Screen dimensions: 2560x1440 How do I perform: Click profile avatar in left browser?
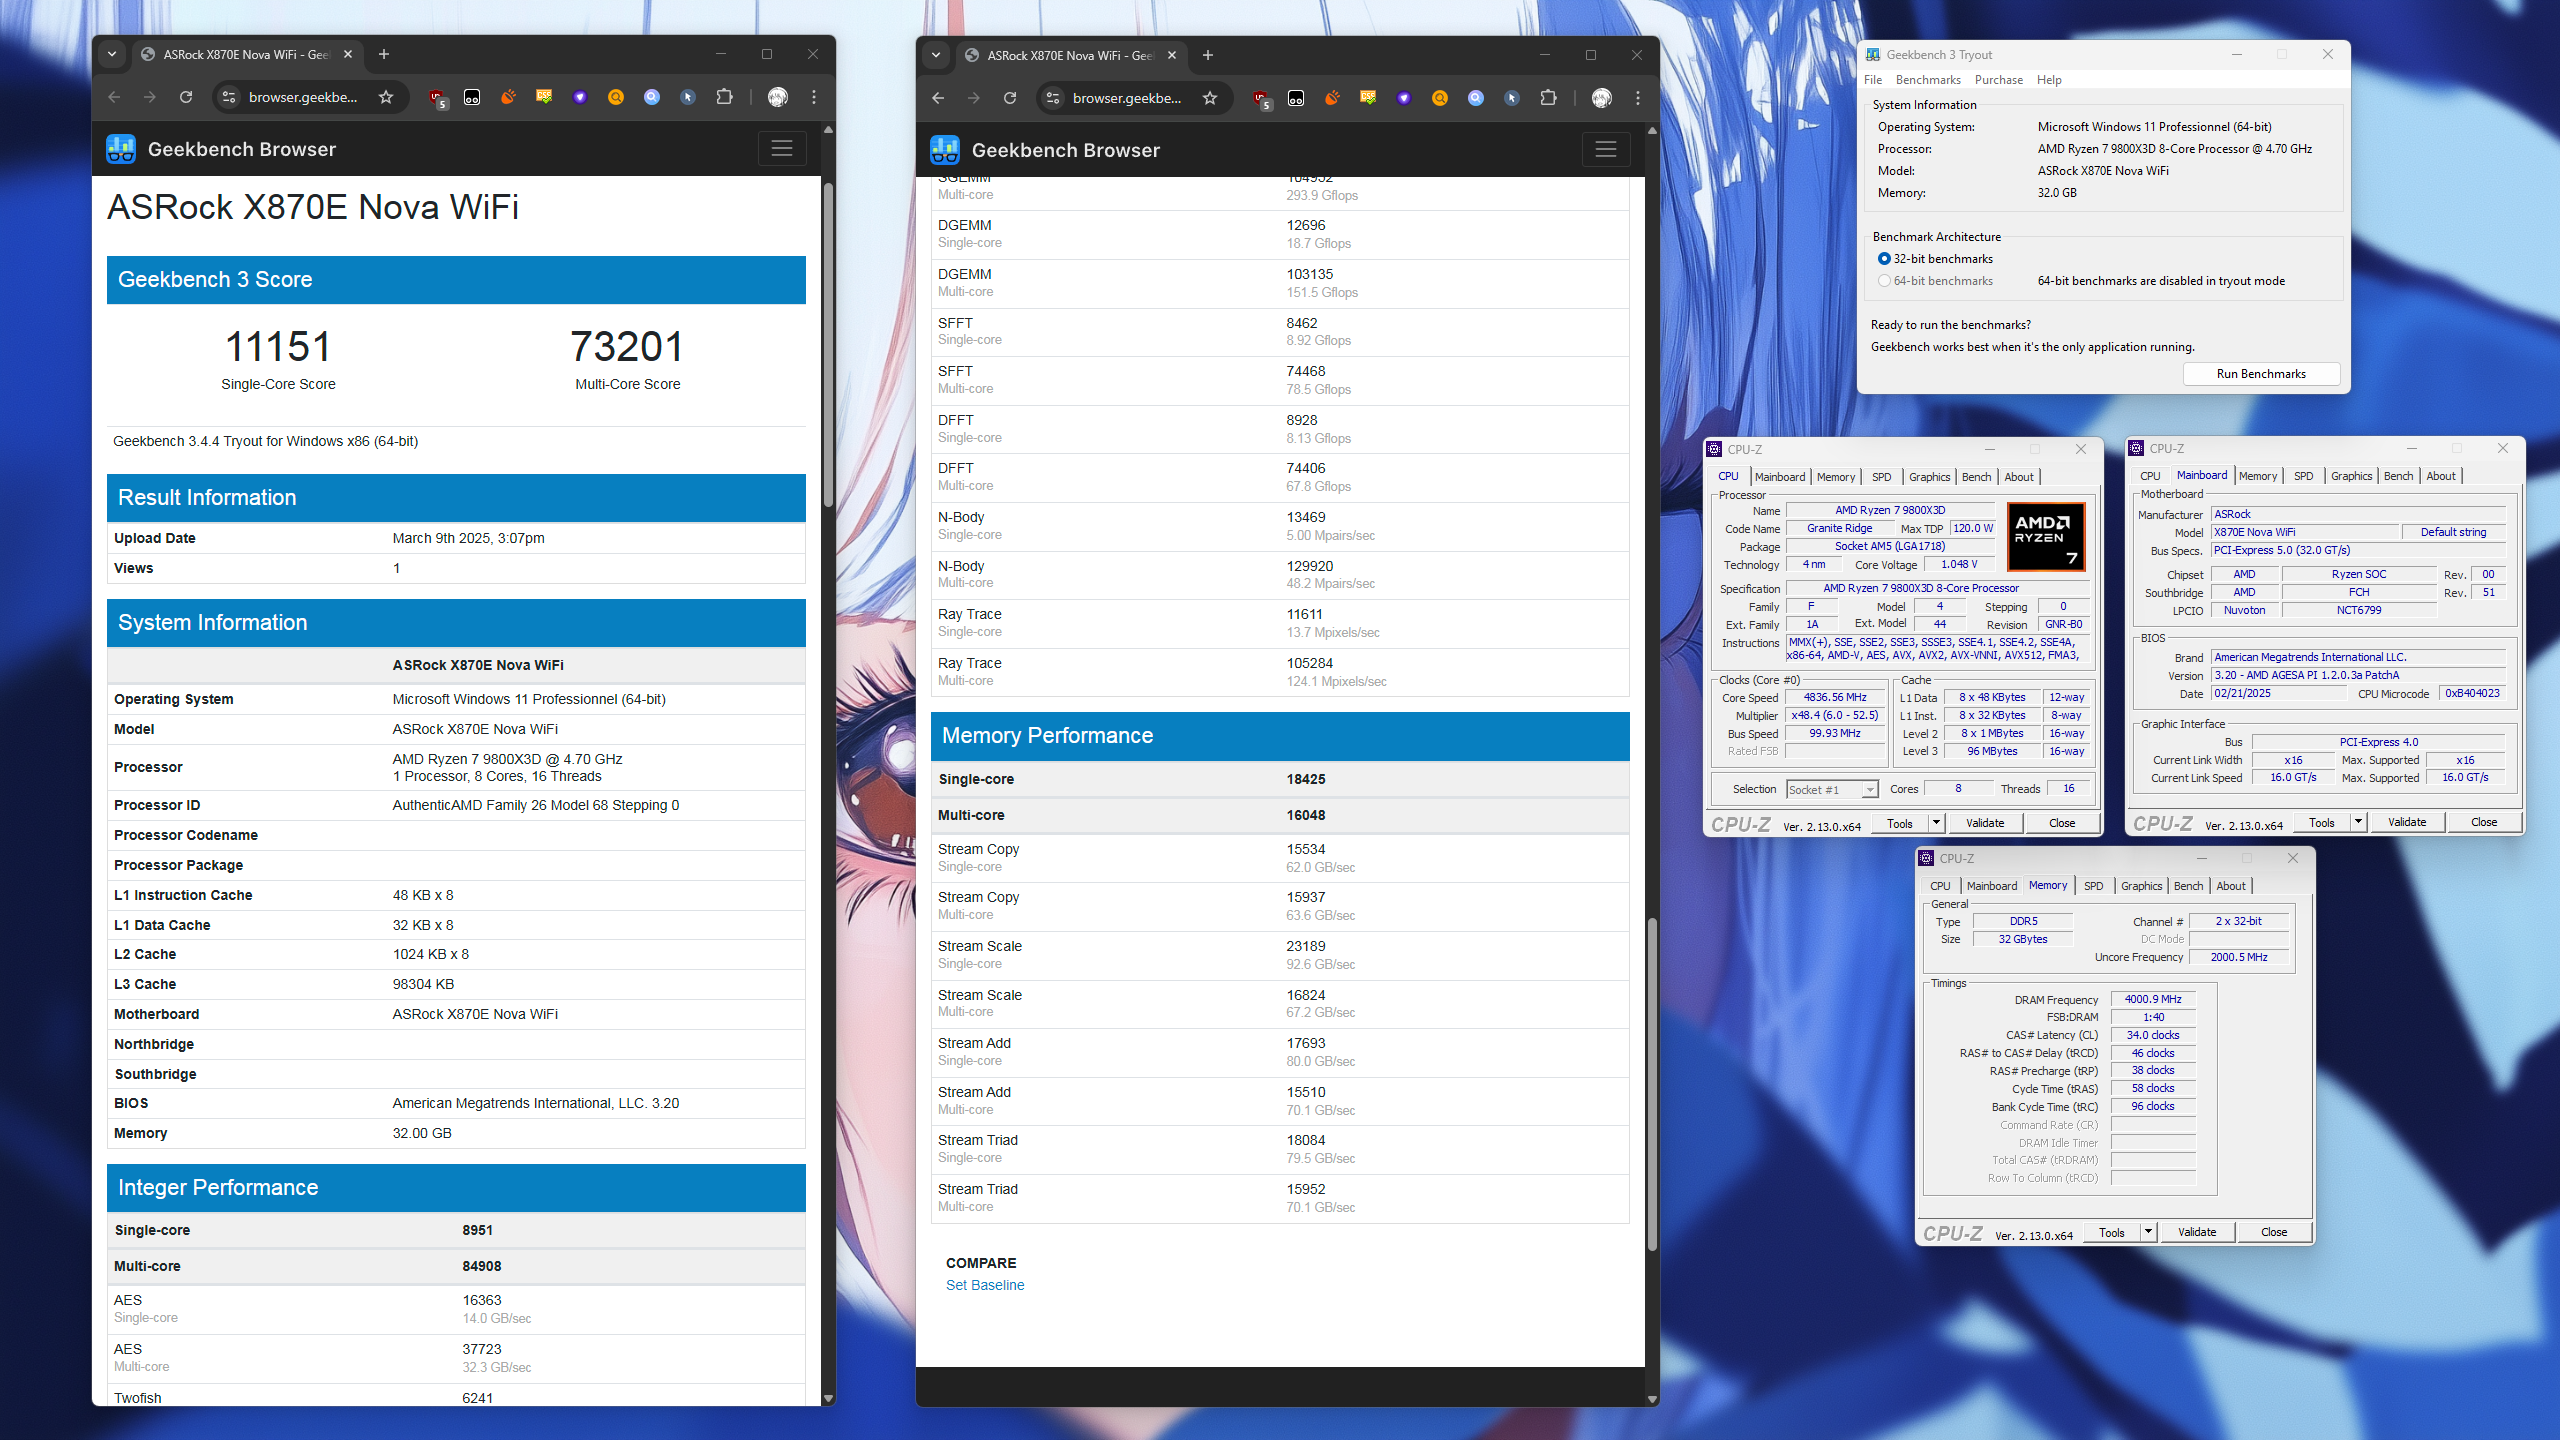tap(778, 97)
